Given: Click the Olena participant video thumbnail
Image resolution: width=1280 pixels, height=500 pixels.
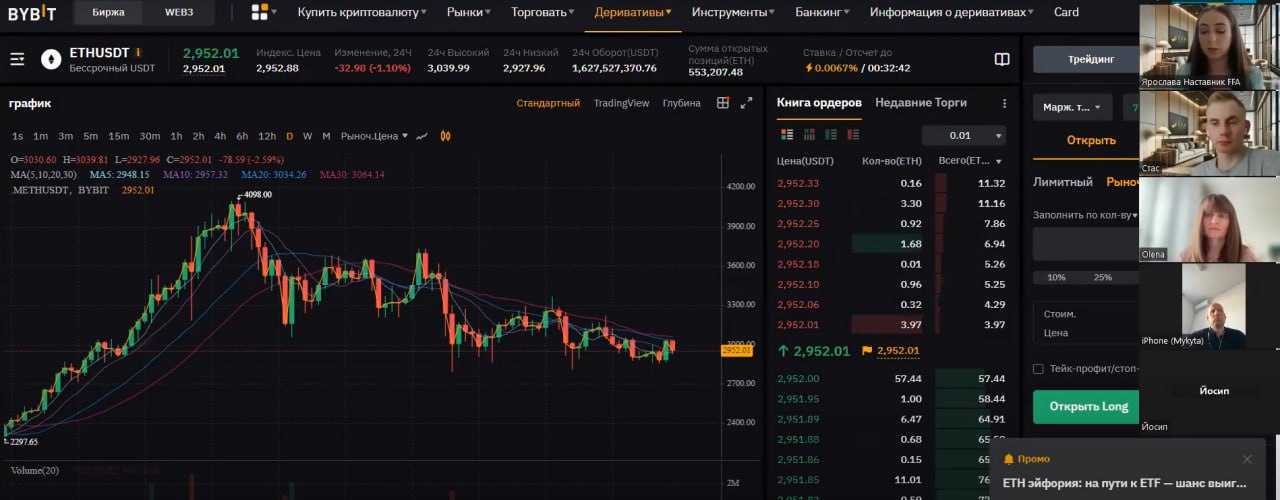Looking at the screenshot, I should 1209,220.
